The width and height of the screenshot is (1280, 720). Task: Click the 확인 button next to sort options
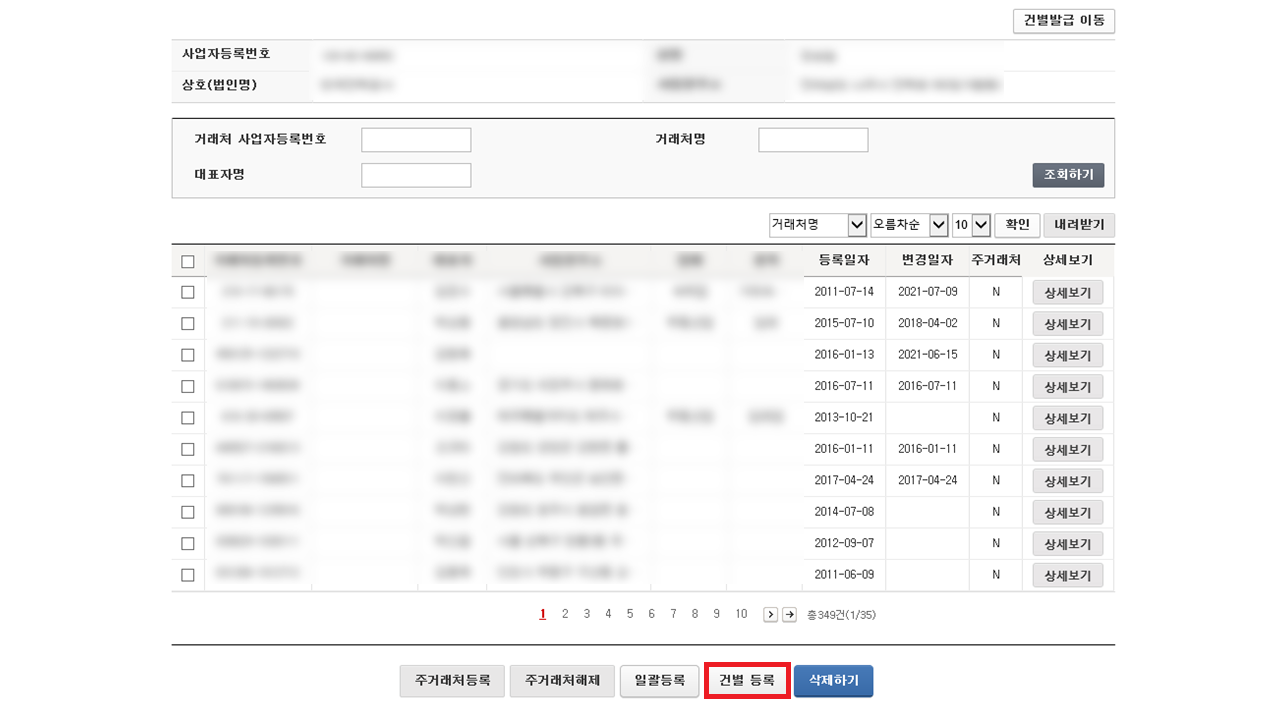(x=1017, y=225)
